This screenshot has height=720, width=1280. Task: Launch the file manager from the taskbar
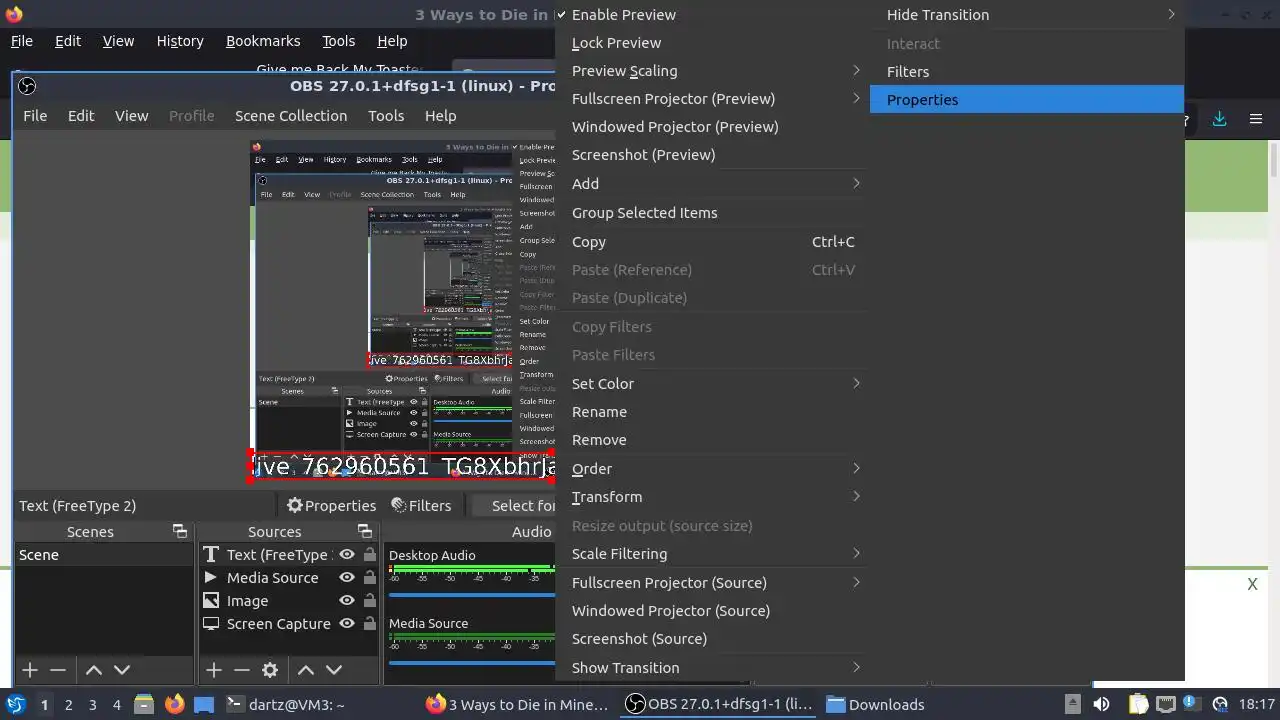[x=144, y=704]
